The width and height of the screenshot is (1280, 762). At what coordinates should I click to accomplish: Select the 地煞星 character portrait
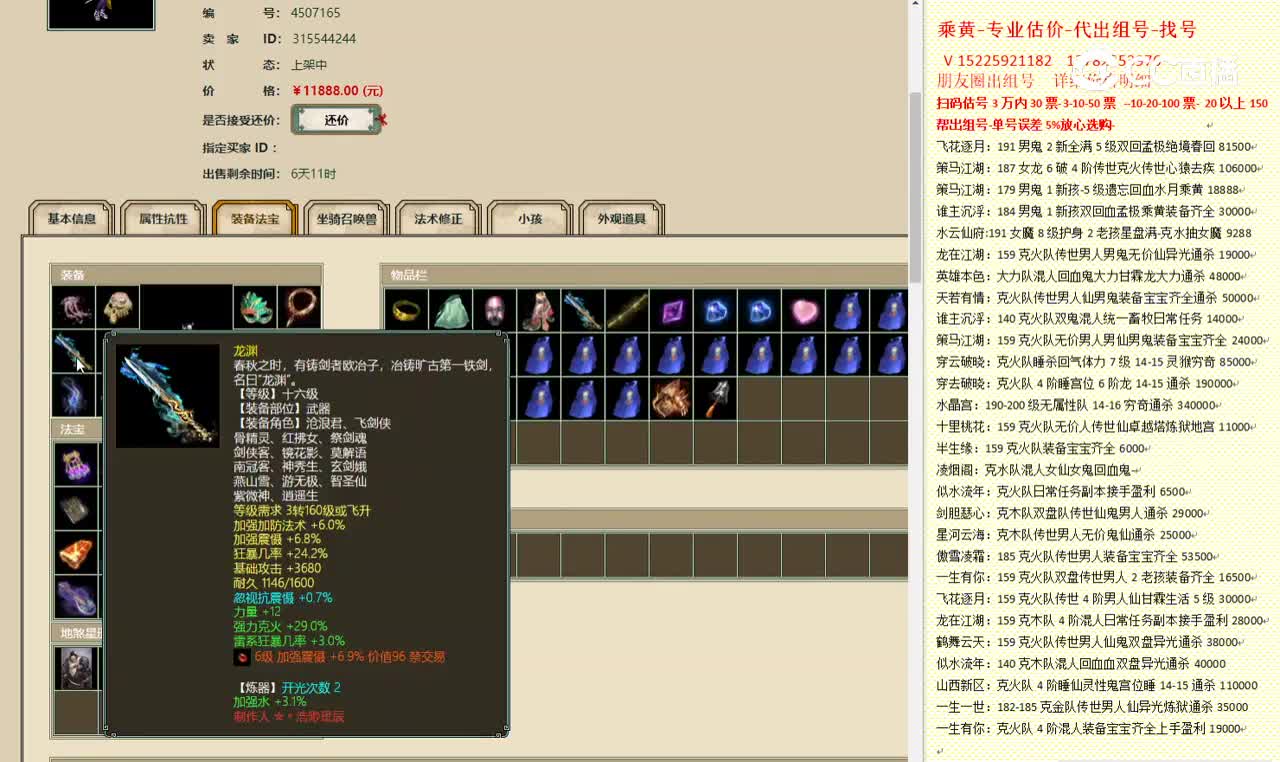(76, 668)
